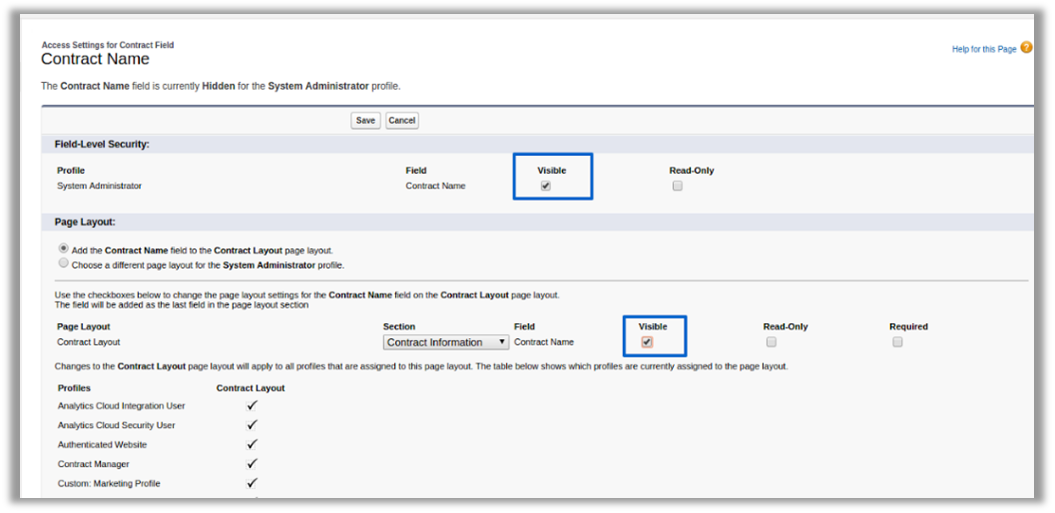1055x513 pixels.
Task: Click checkmark for Analytics Cloud Security User
Action: pos(252,425)
